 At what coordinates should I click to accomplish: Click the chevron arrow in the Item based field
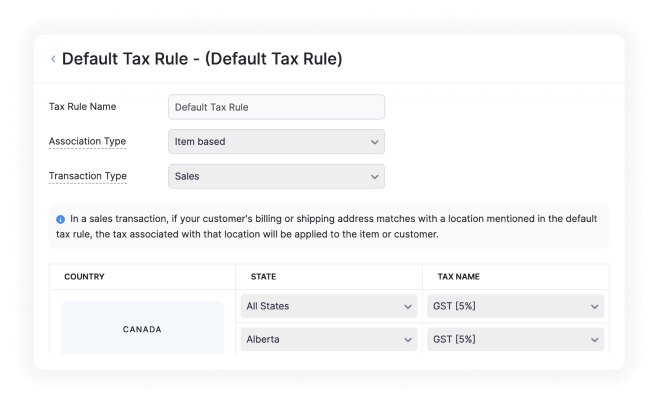coord(374,142)
